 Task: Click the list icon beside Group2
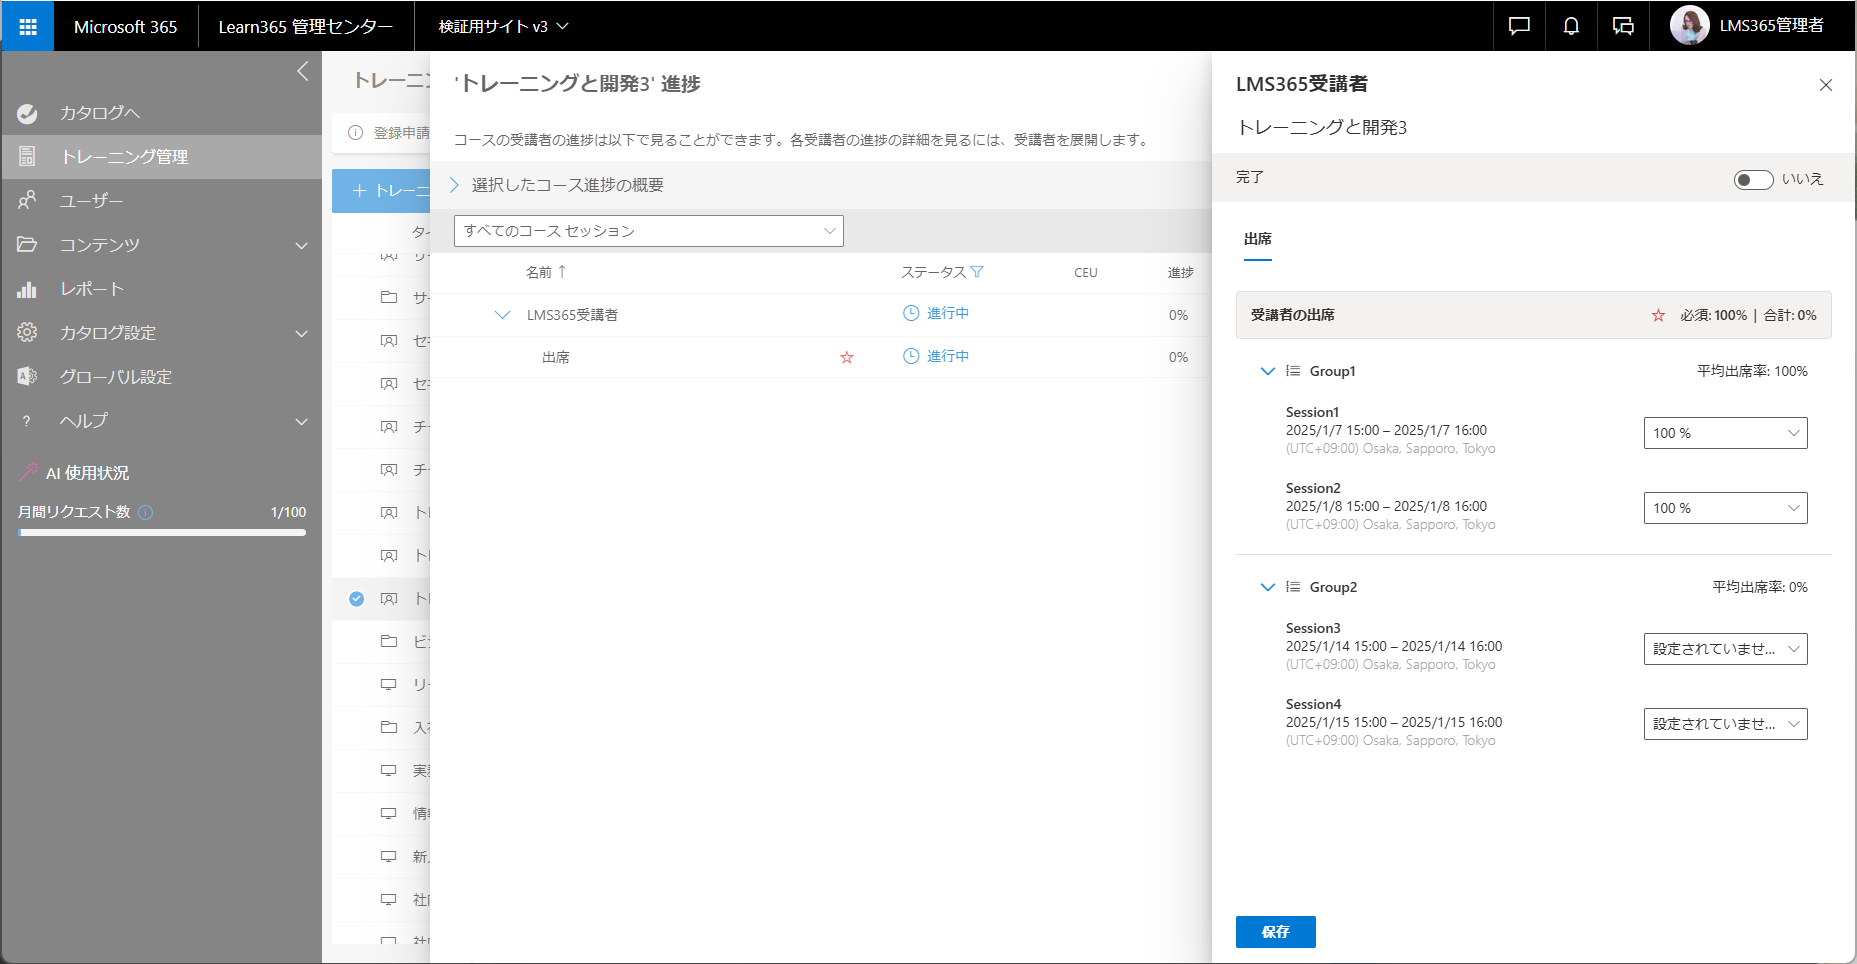pyautogui.click(x=1293, y=587)
